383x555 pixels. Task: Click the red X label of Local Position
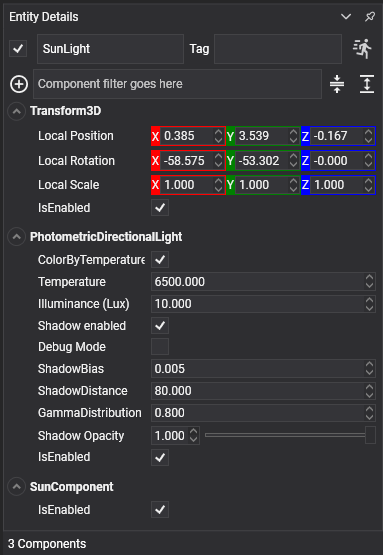pos(155,136)
